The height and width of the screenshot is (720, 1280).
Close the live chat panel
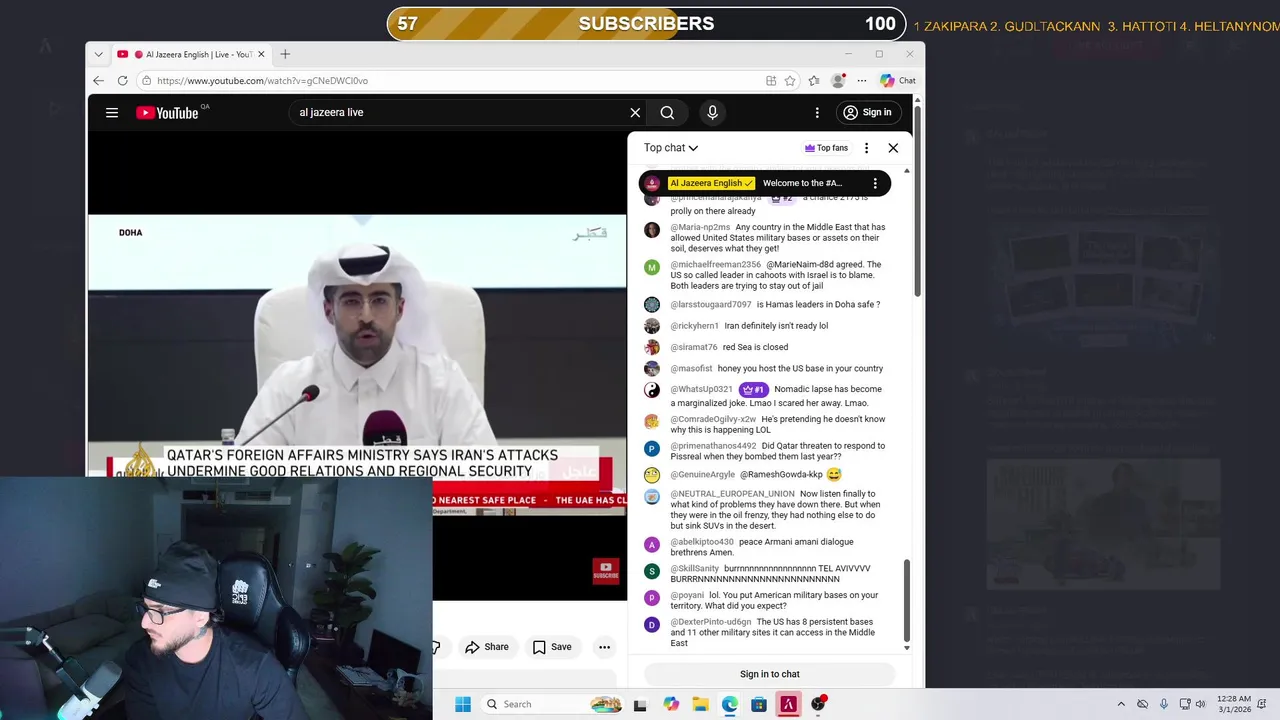coord(893,148)
